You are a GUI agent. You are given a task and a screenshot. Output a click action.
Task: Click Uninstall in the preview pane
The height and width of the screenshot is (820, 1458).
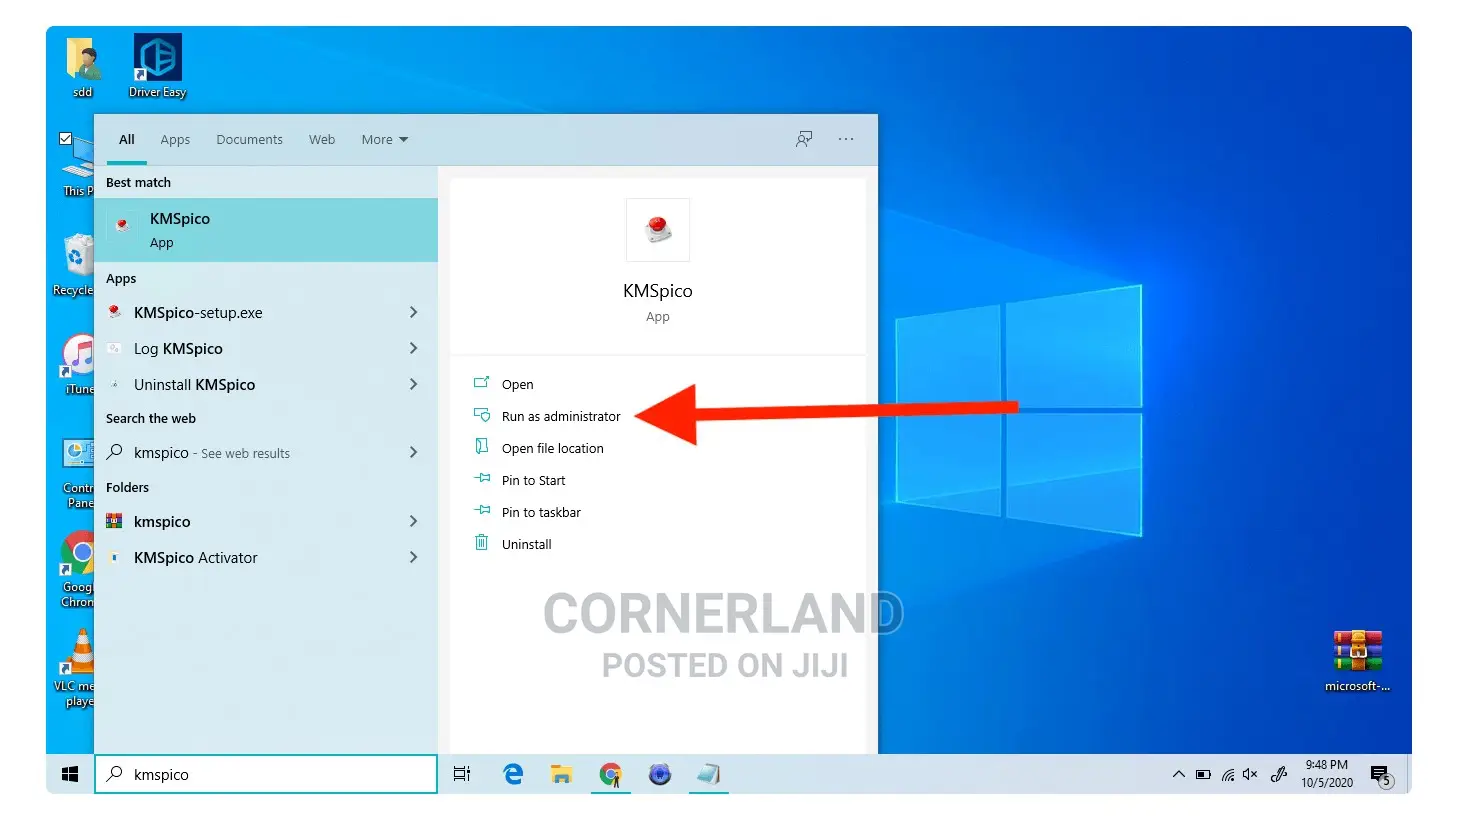tap(526, 544)
